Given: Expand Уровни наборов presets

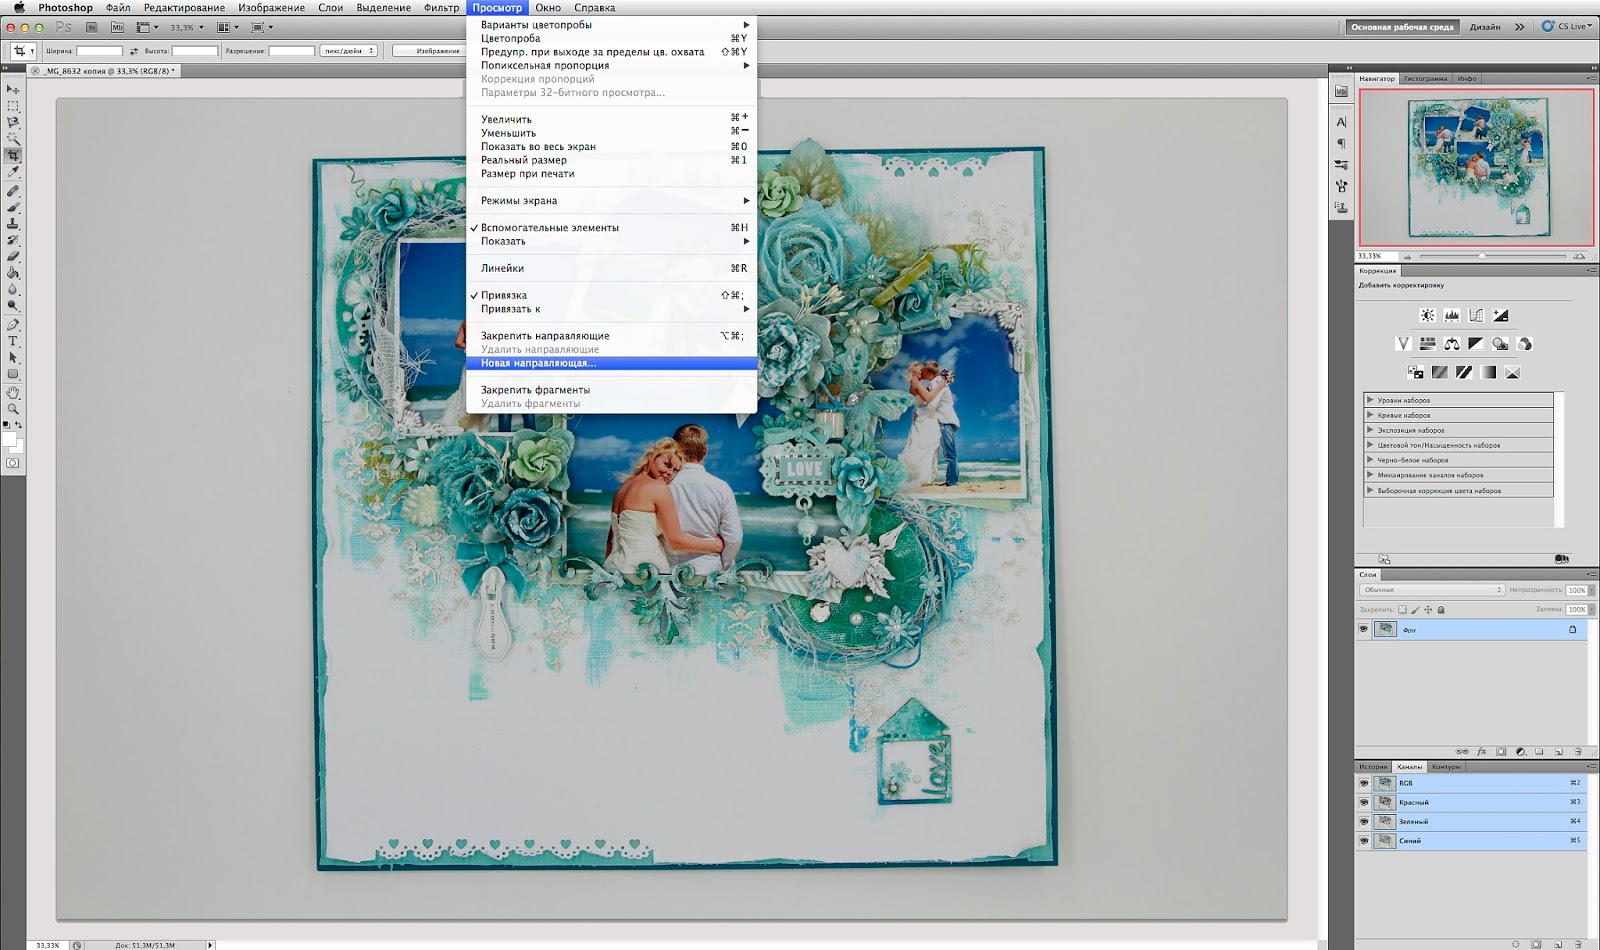Looking at the screenshot, I should click(x=1370, y=400).
